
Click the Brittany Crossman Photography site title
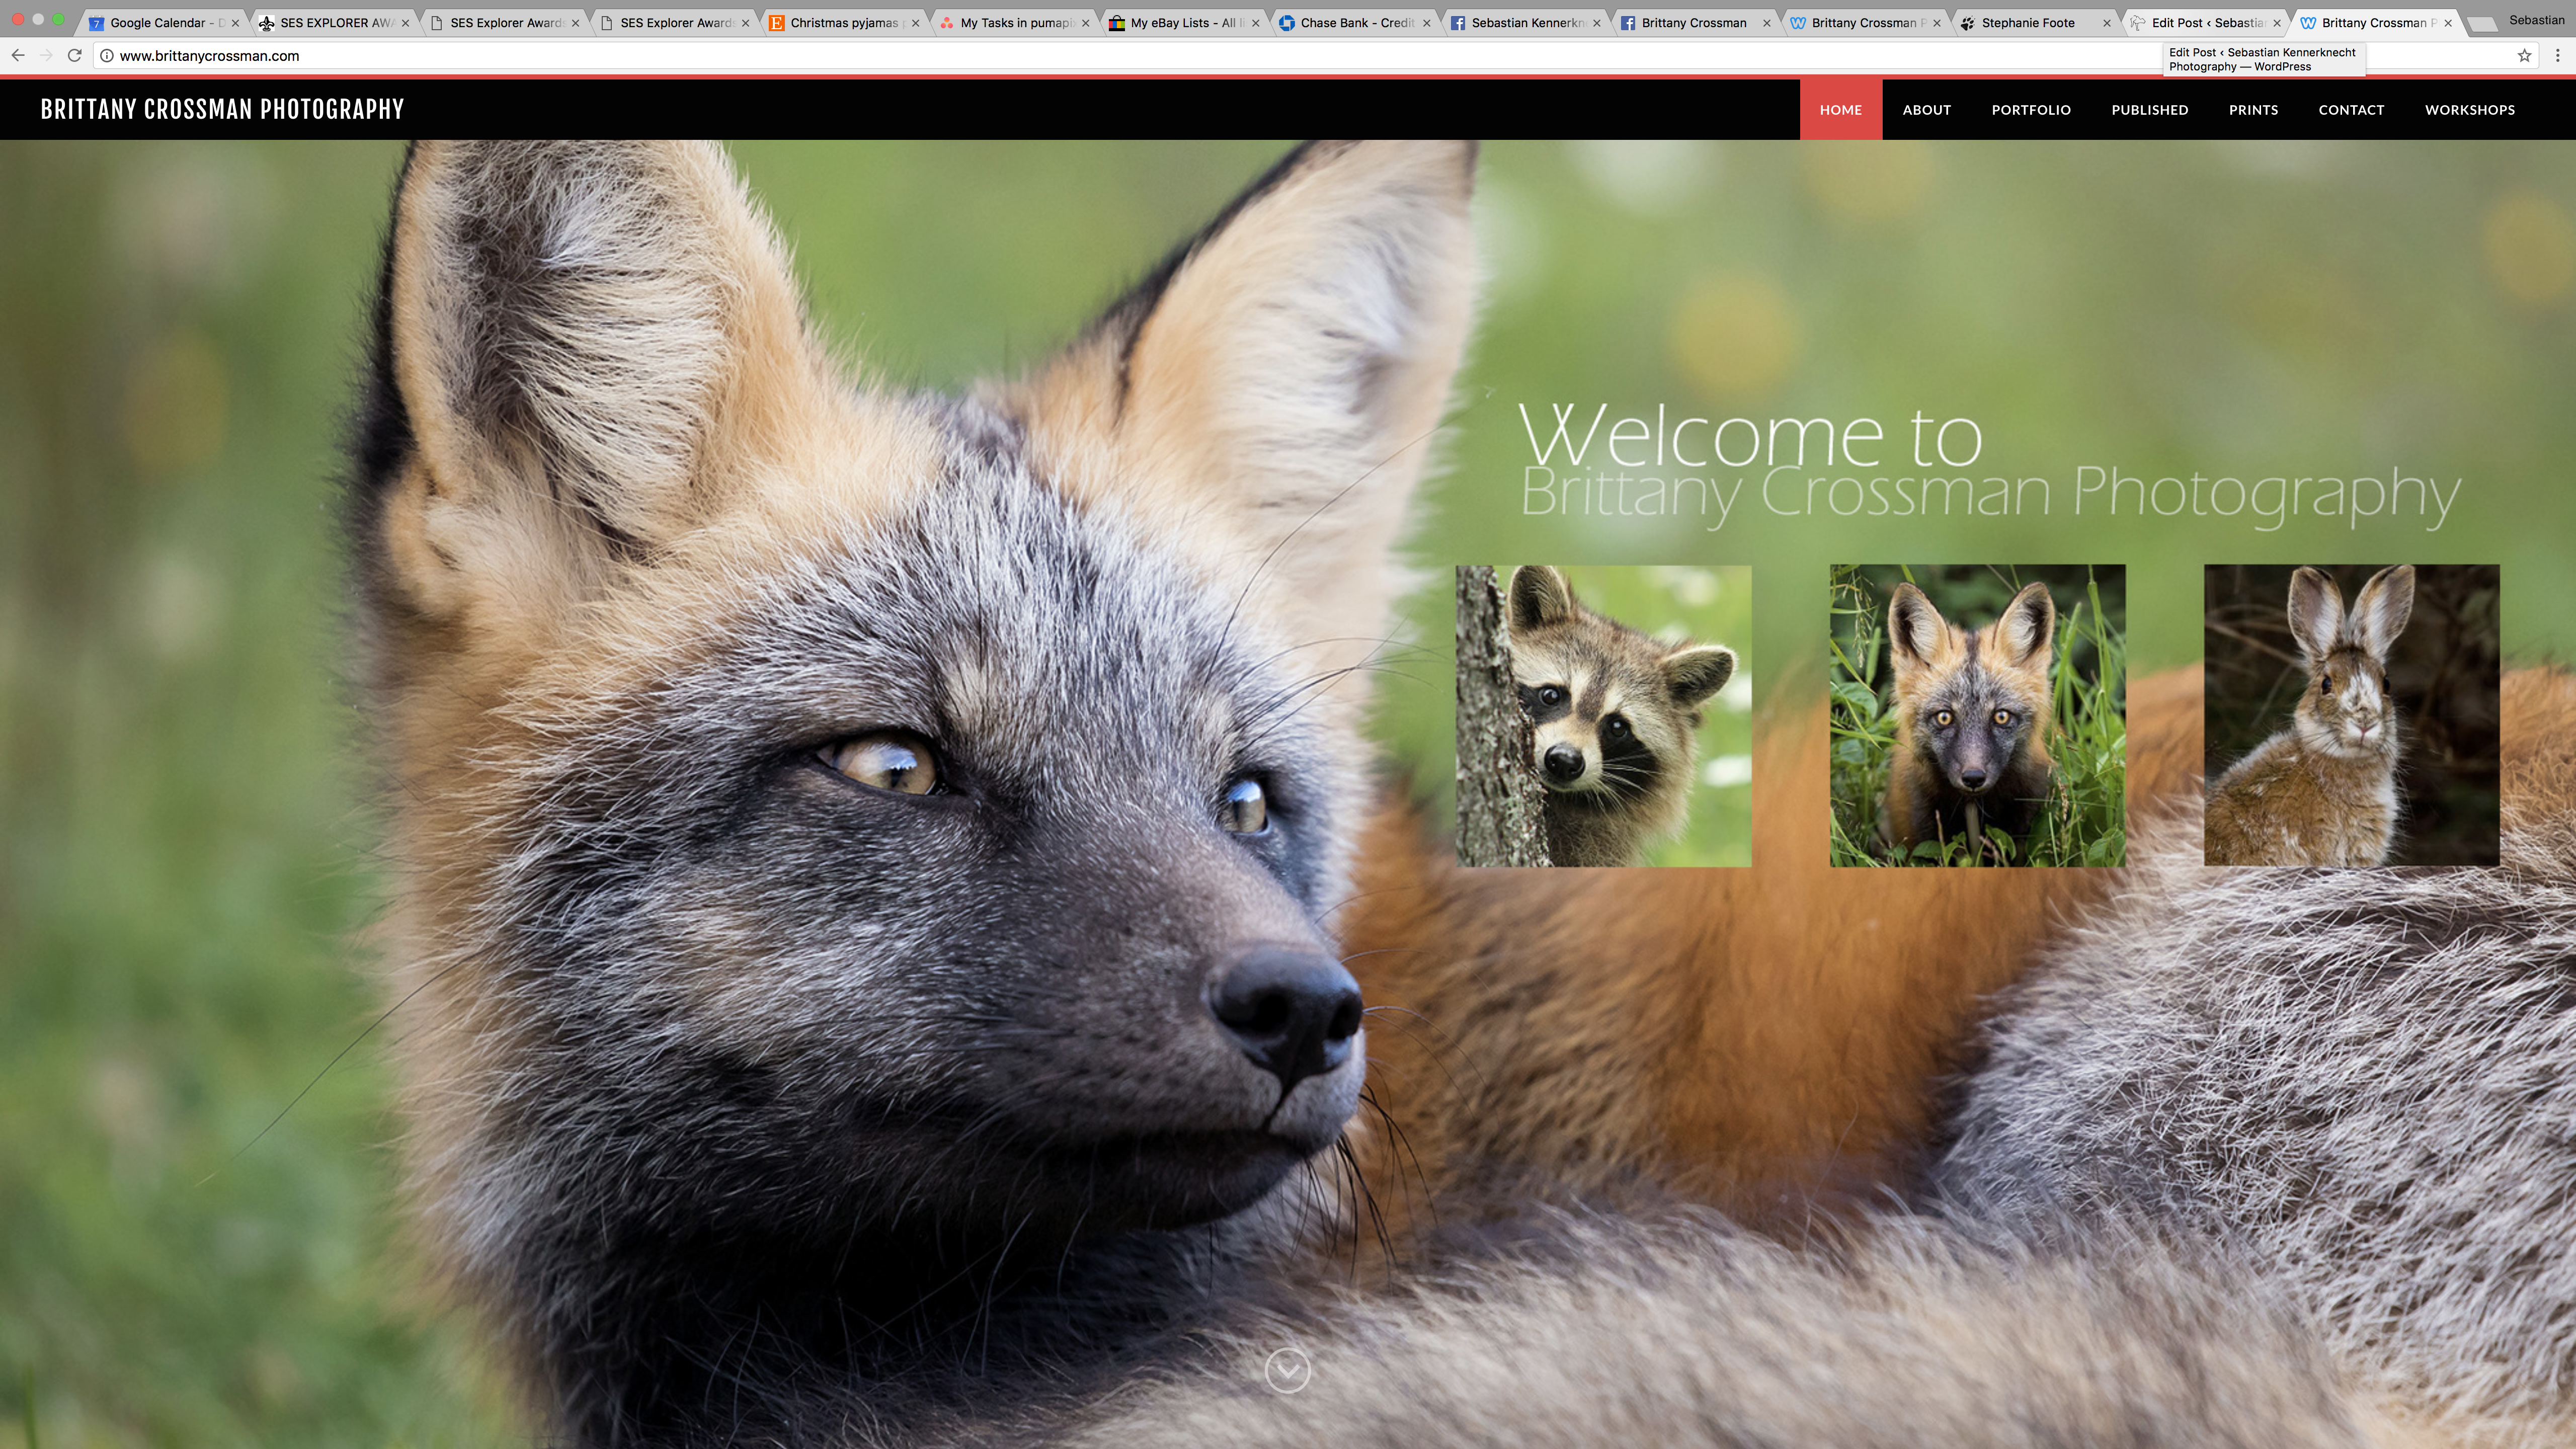click(222, 109)
